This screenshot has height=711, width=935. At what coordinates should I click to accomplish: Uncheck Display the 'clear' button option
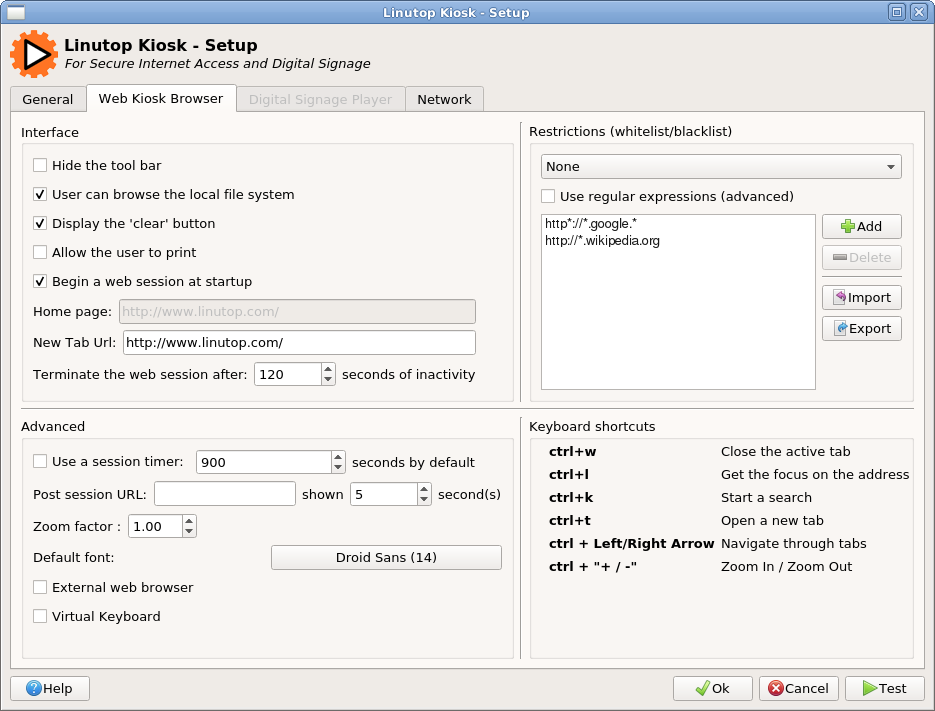point(40,224)
